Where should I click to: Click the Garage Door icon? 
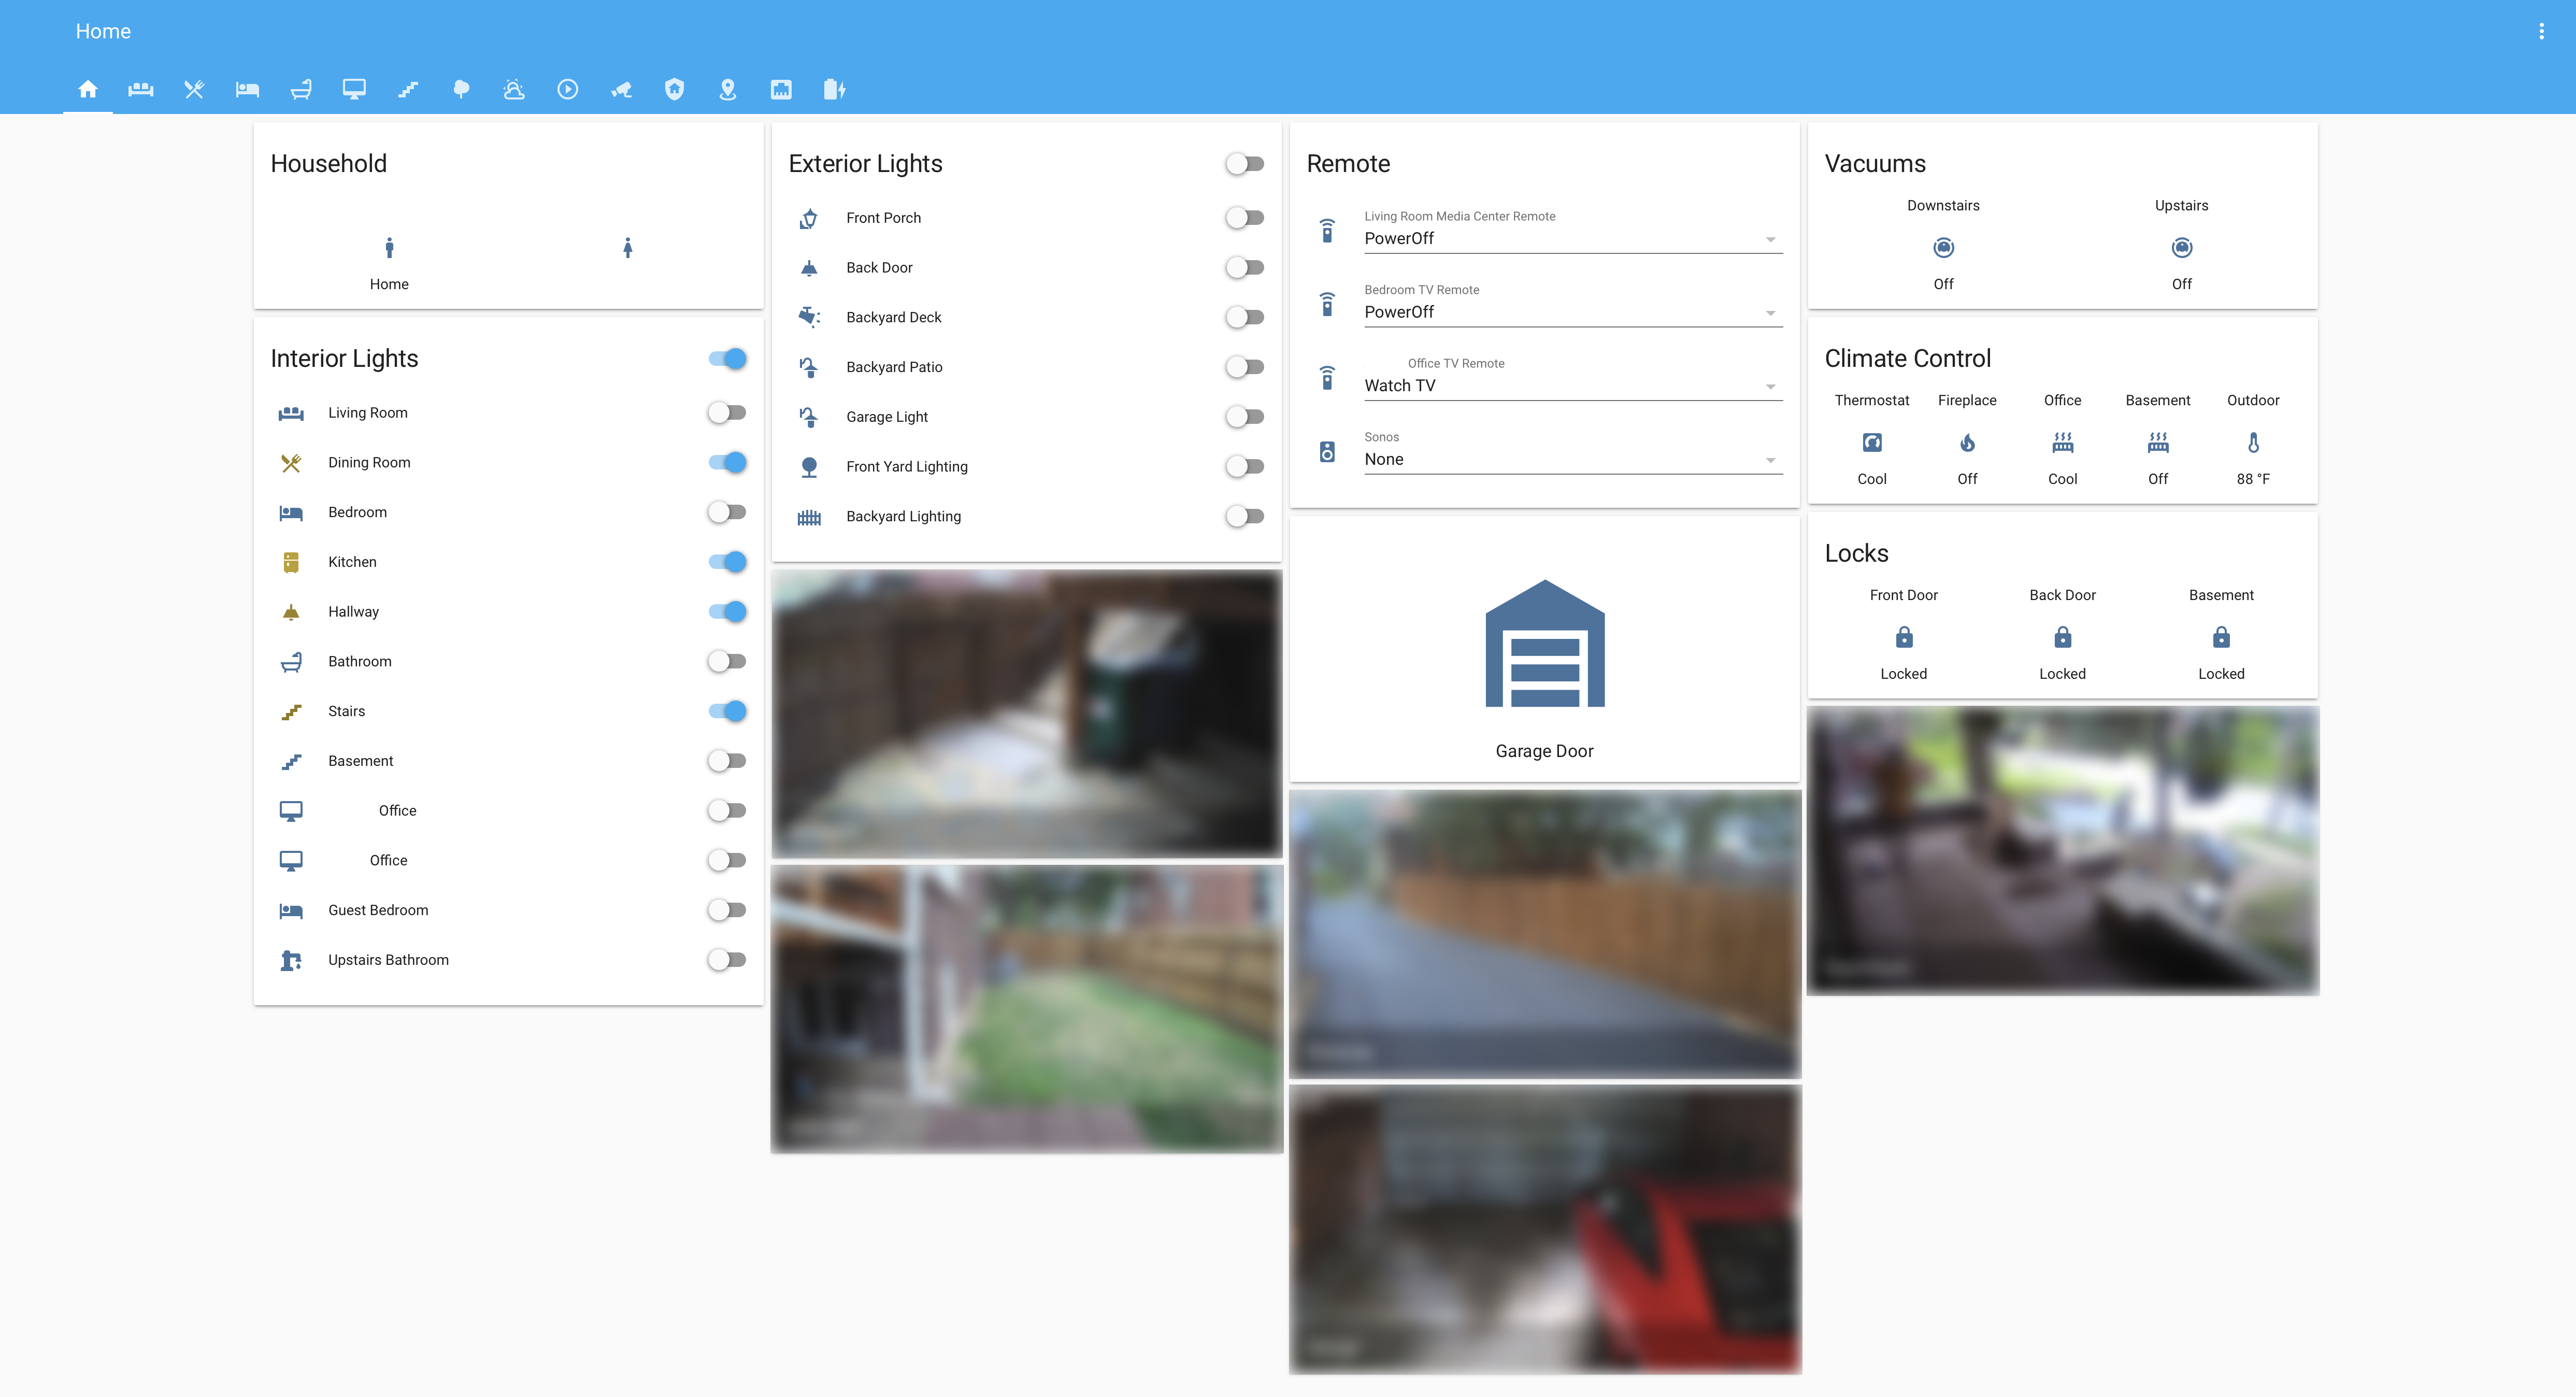(x=1544, y=644)
